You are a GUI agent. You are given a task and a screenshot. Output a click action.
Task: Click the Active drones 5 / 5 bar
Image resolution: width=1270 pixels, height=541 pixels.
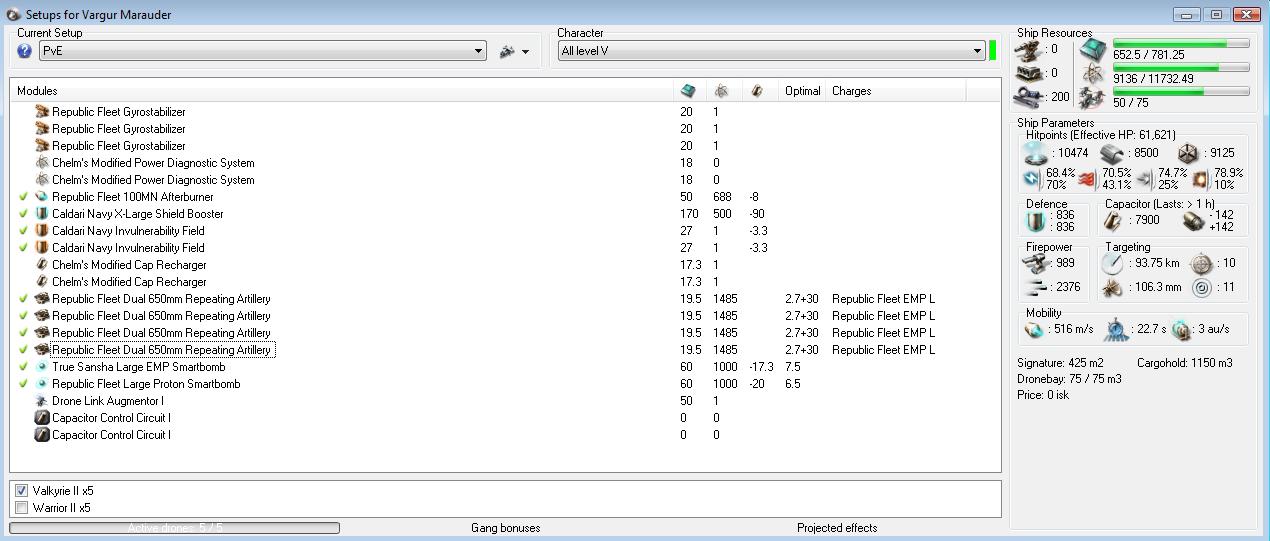(175, 528)
